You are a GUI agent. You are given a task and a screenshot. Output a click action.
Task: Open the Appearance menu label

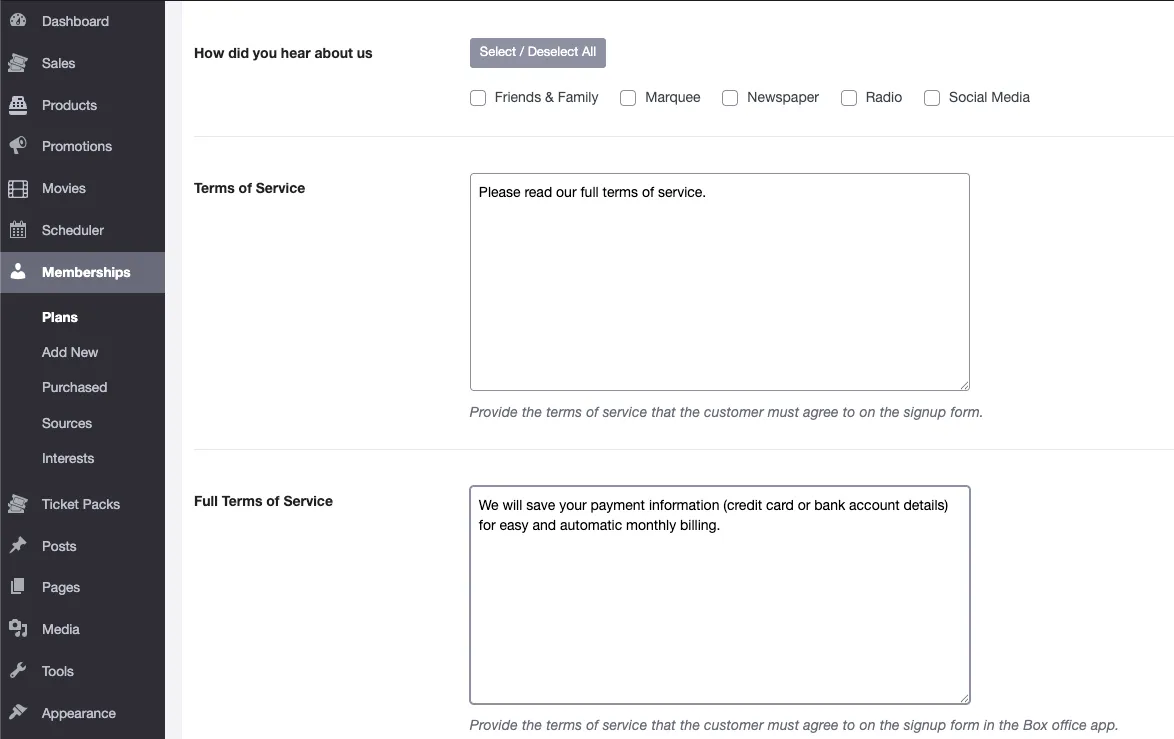coord(79,713)
